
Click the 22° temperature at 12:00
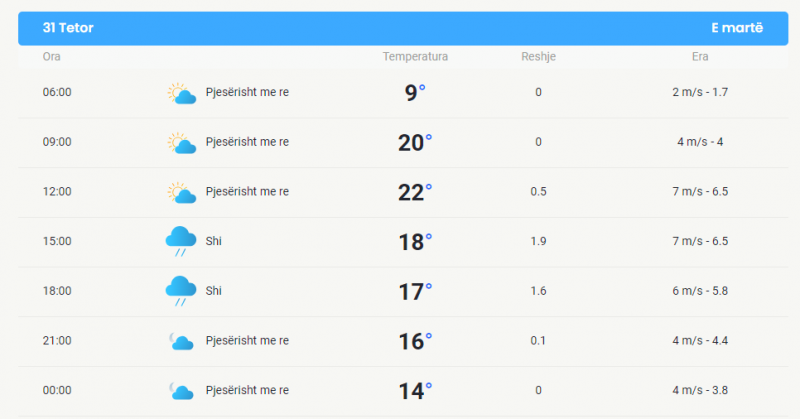pyautogui.click(x=415, y=192)
